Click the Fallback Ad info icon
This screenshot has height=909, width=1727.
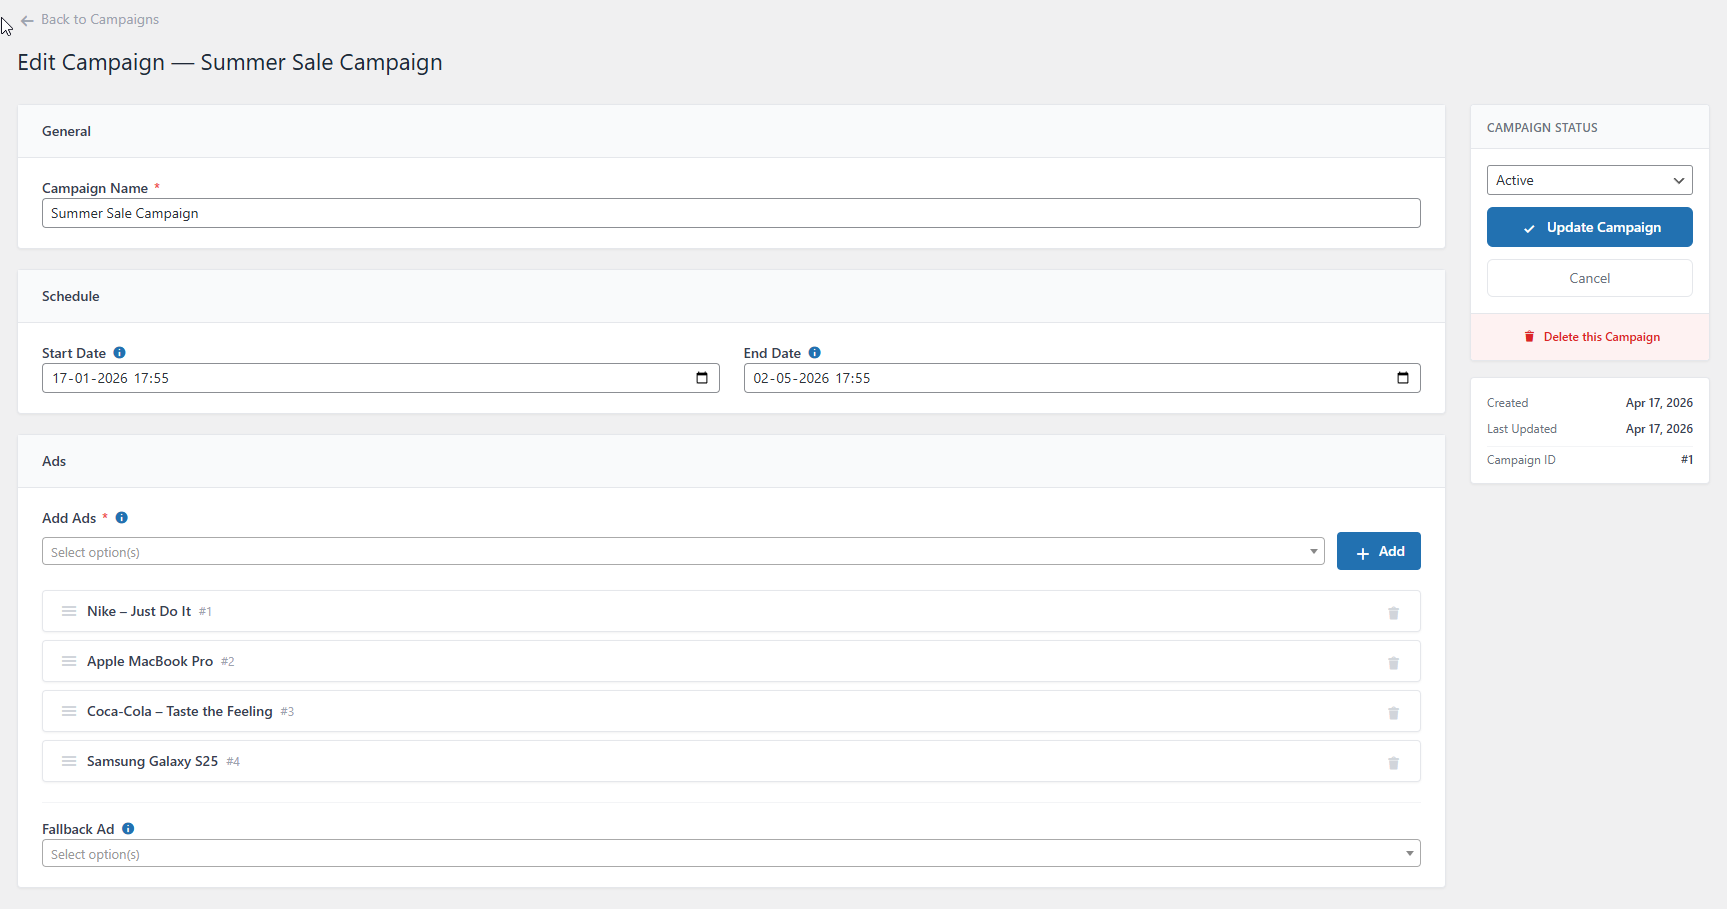128,829
